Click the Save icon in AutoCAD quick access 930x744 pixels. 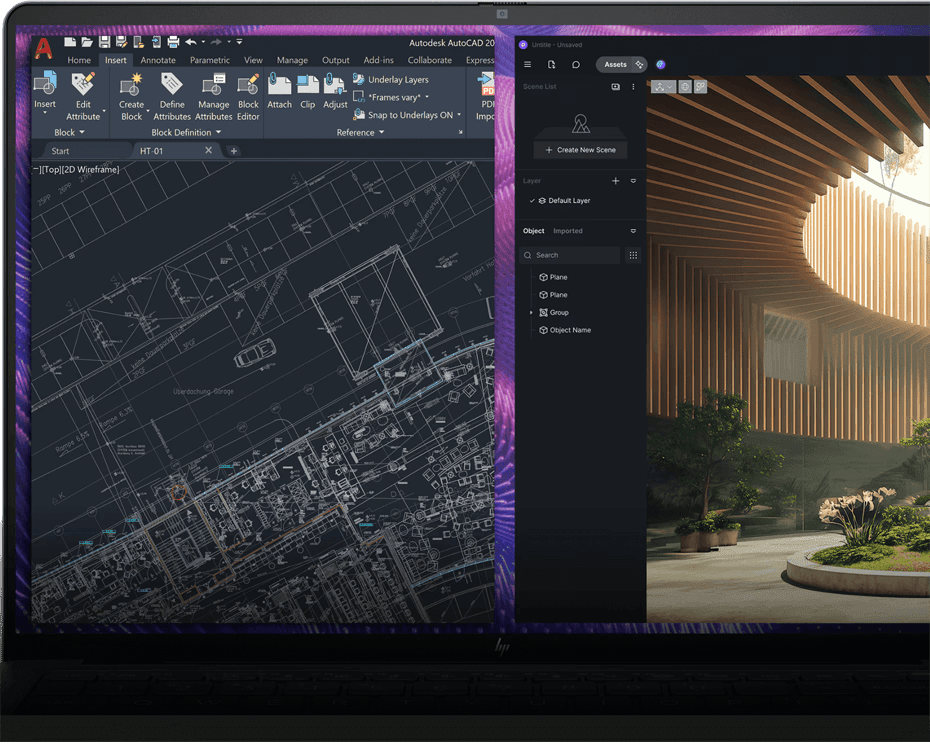104,42
